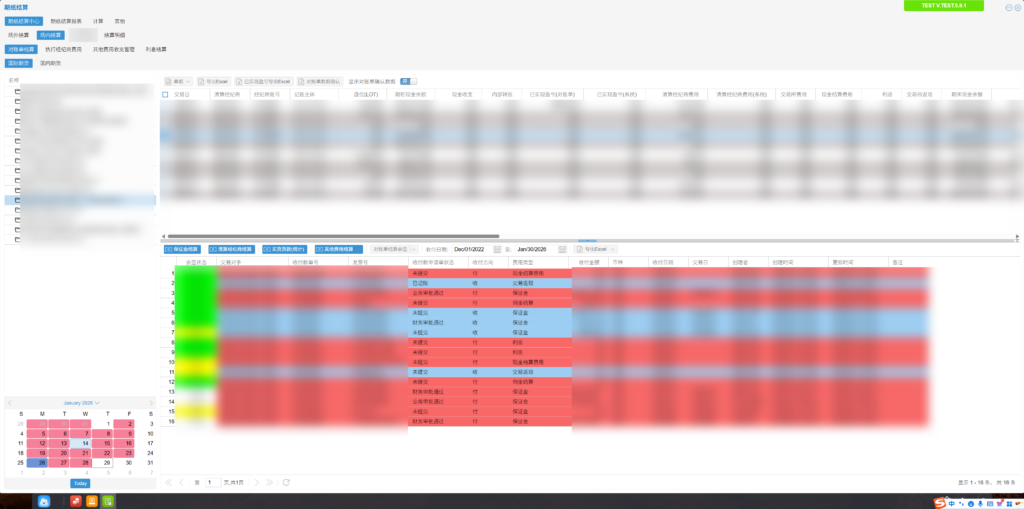This screenshot has width=1024, height=509.
Task: Toggle the 显示对账单确认数据 switch
Action: tap(407, 81)
